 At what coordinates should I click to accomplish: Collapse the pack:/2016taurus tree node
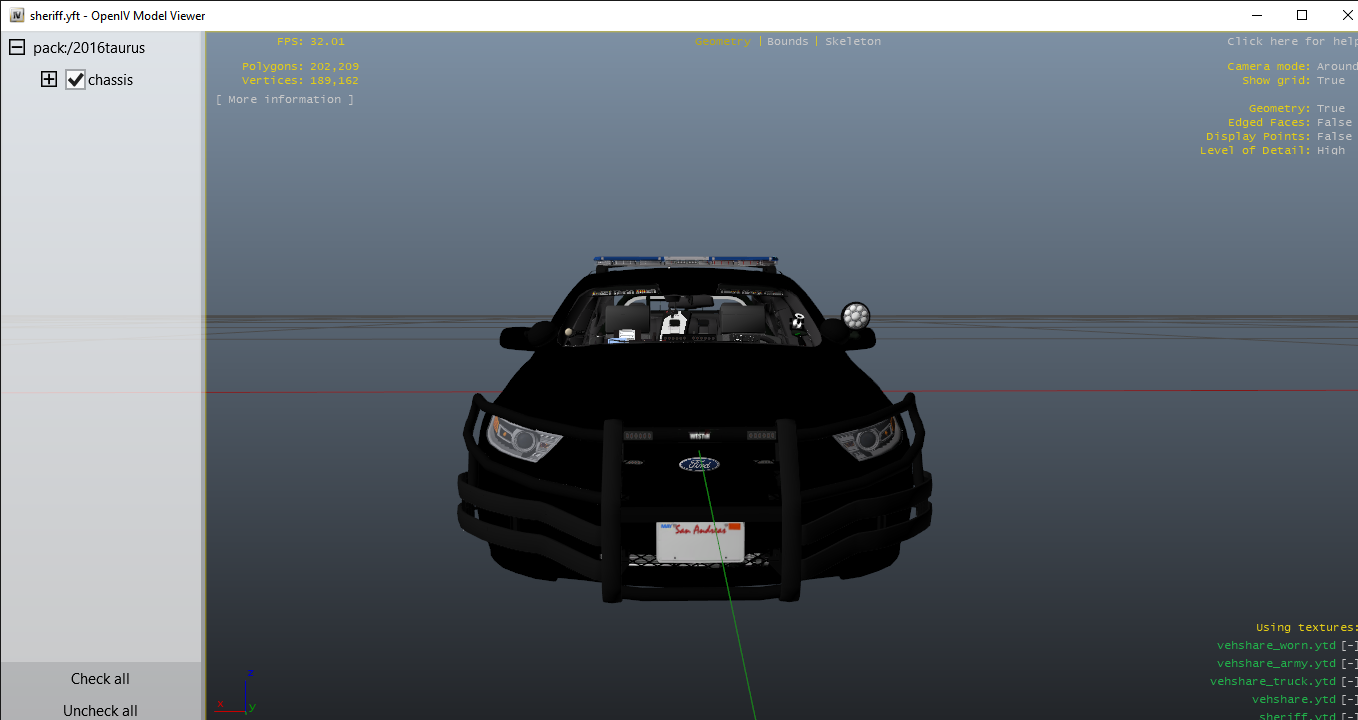pos(17,48)
